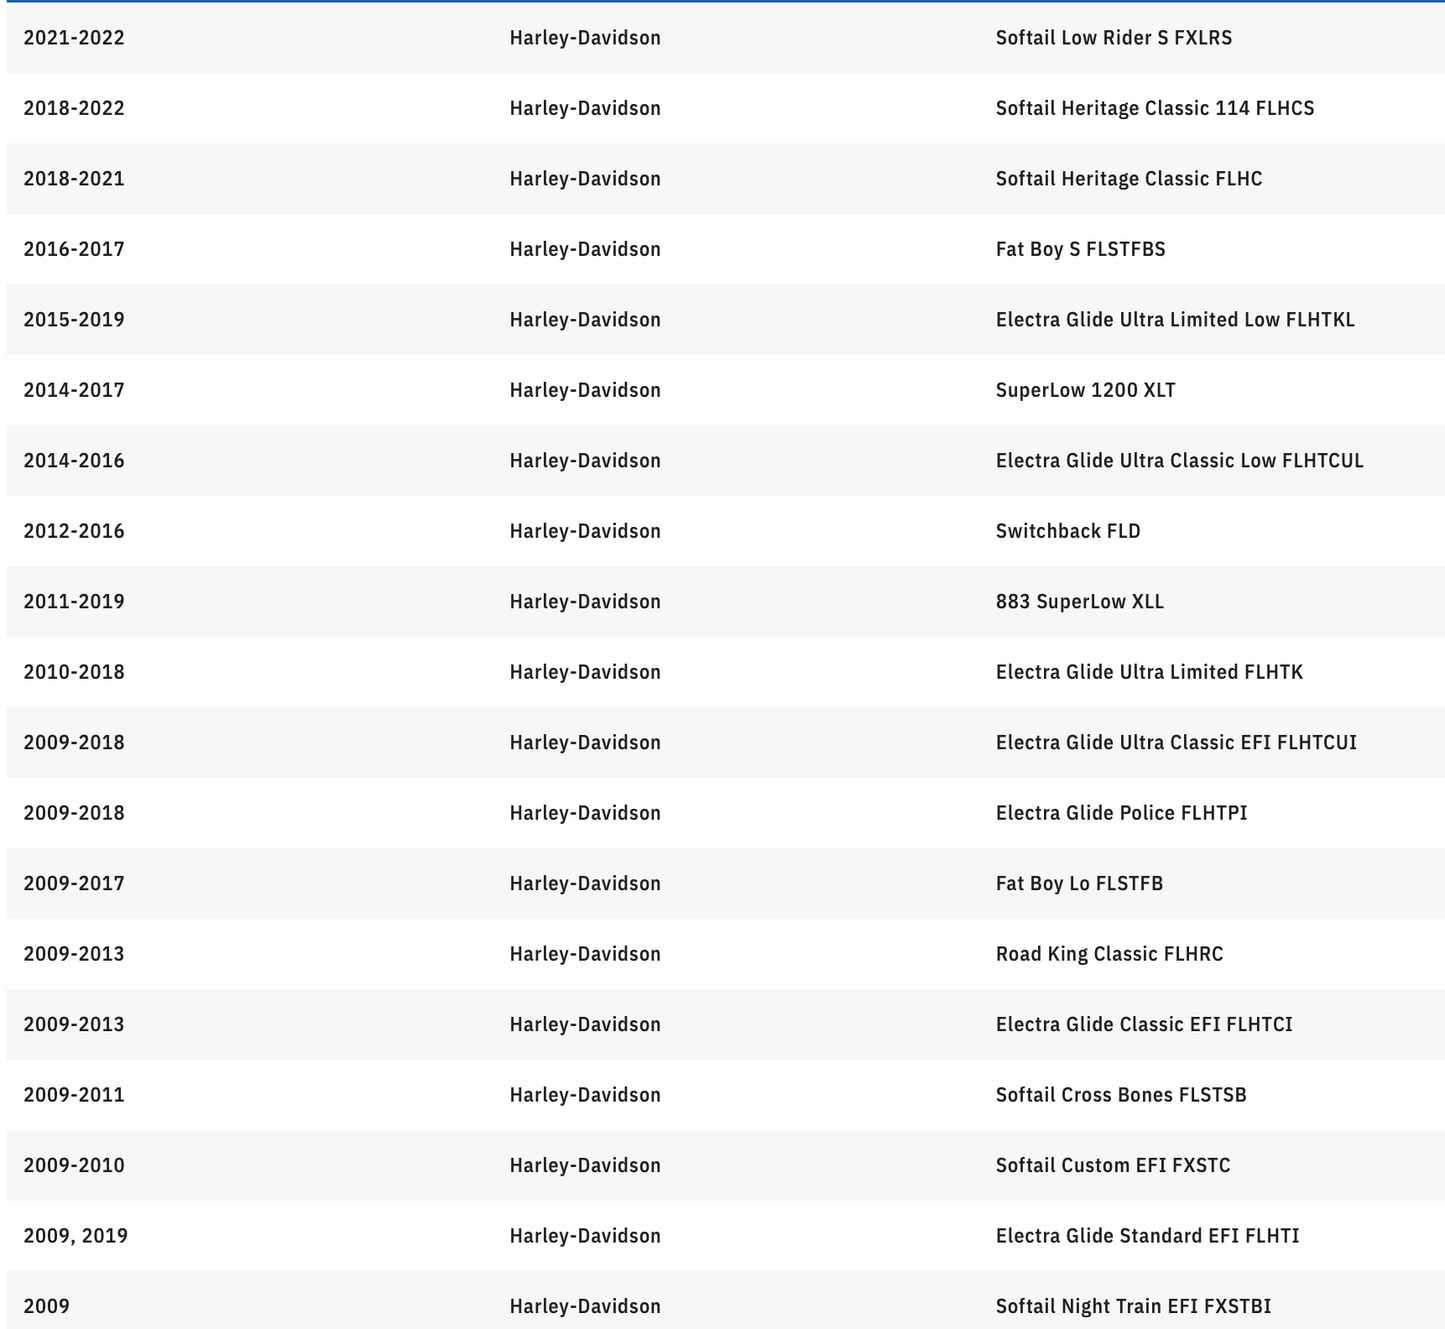Select 'Harley-Davidson' in the 2010-2018 row

(x=585, y=672)
